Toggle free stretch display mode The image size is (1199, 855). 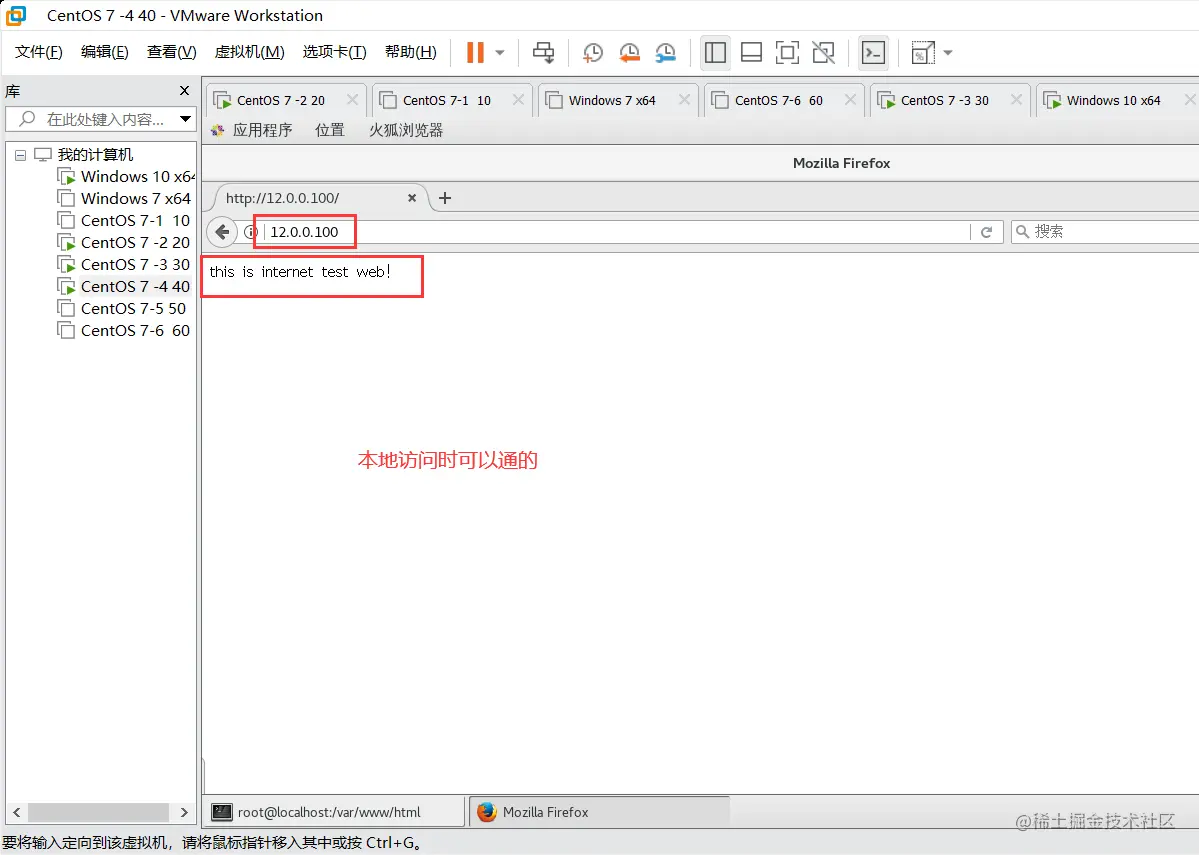point(823,52)
